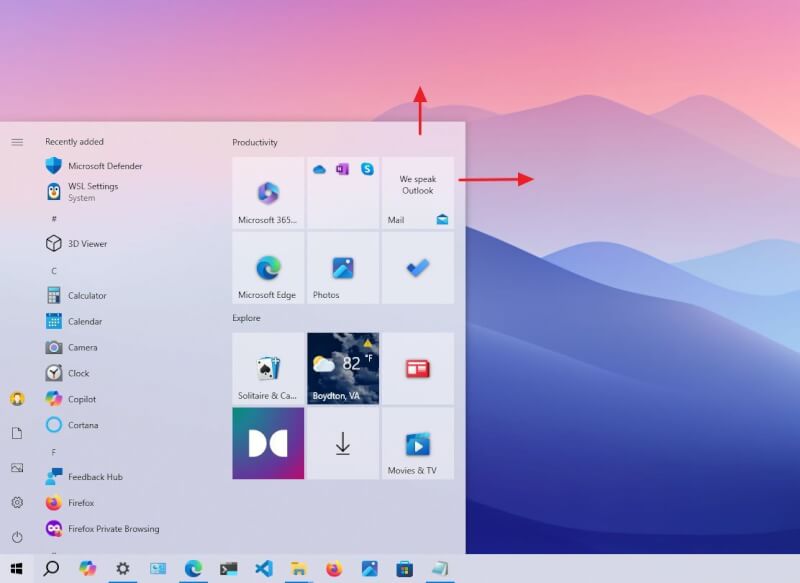Open the Dolby tile
The height and width of the screenshot is (583, 800).
coord(268,443)
